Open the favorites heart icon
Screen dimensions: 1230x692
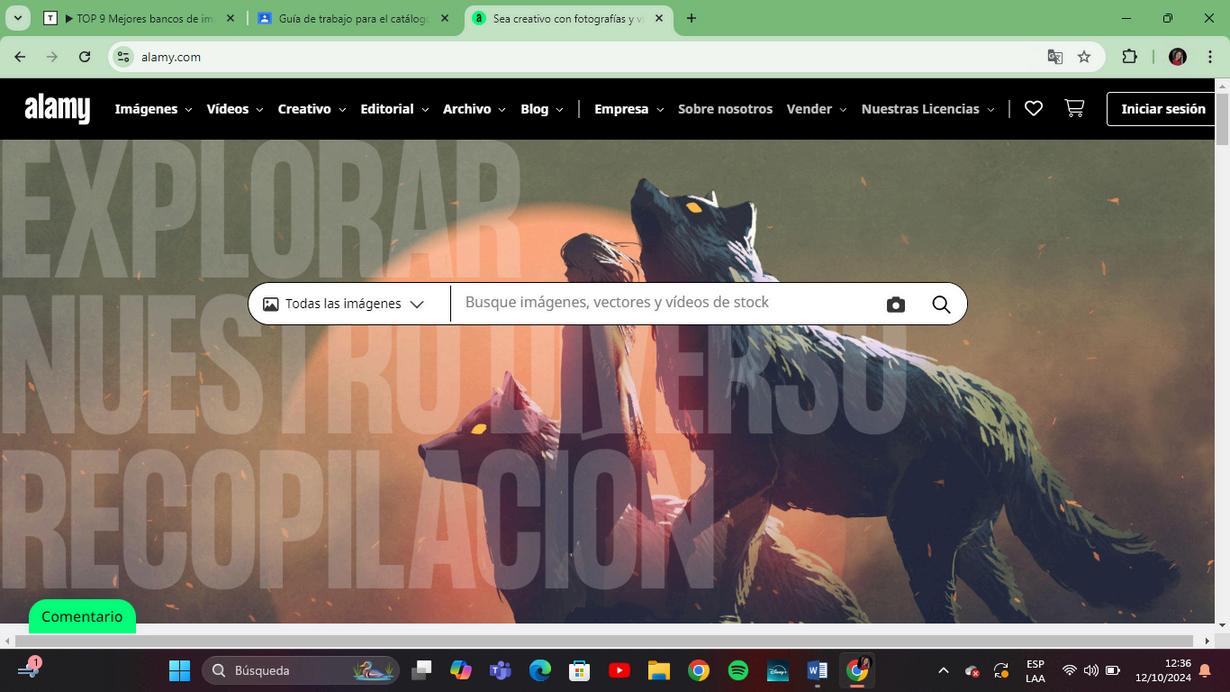point(1034,108)
